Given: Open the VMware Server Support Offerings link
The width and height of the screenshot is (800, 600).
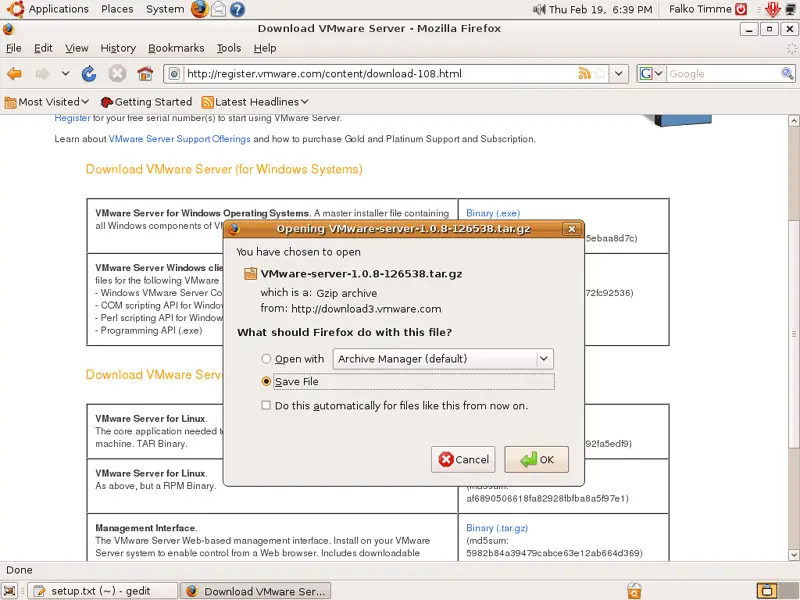Looking at the screenshot, I should (180, 139).
